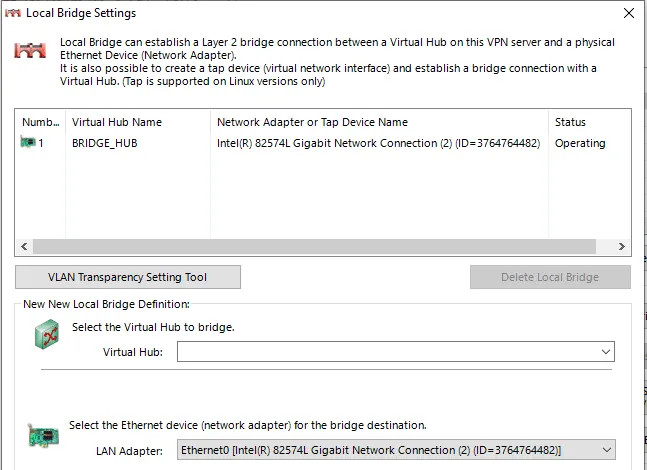Close the Local Bridge Settings window
Image resolution: width=647 pixels, height=470 pixels.
coord(627,14)
